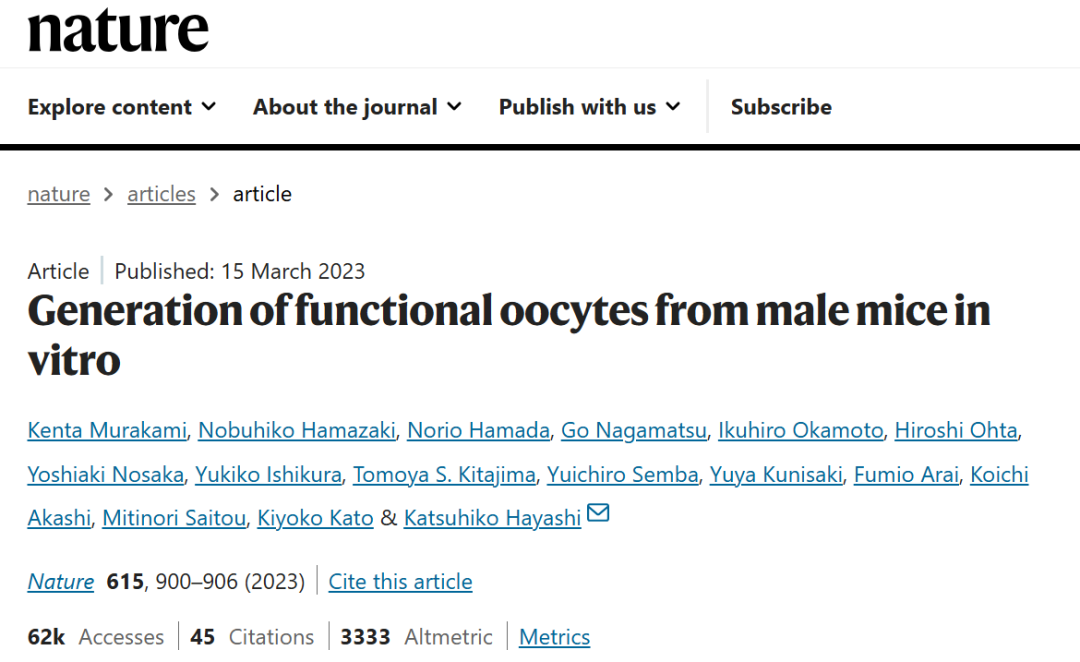Open Cite this article link
Image resolution: width=1080 pixels, height=662 pixels.
click(x=400, y=581)
